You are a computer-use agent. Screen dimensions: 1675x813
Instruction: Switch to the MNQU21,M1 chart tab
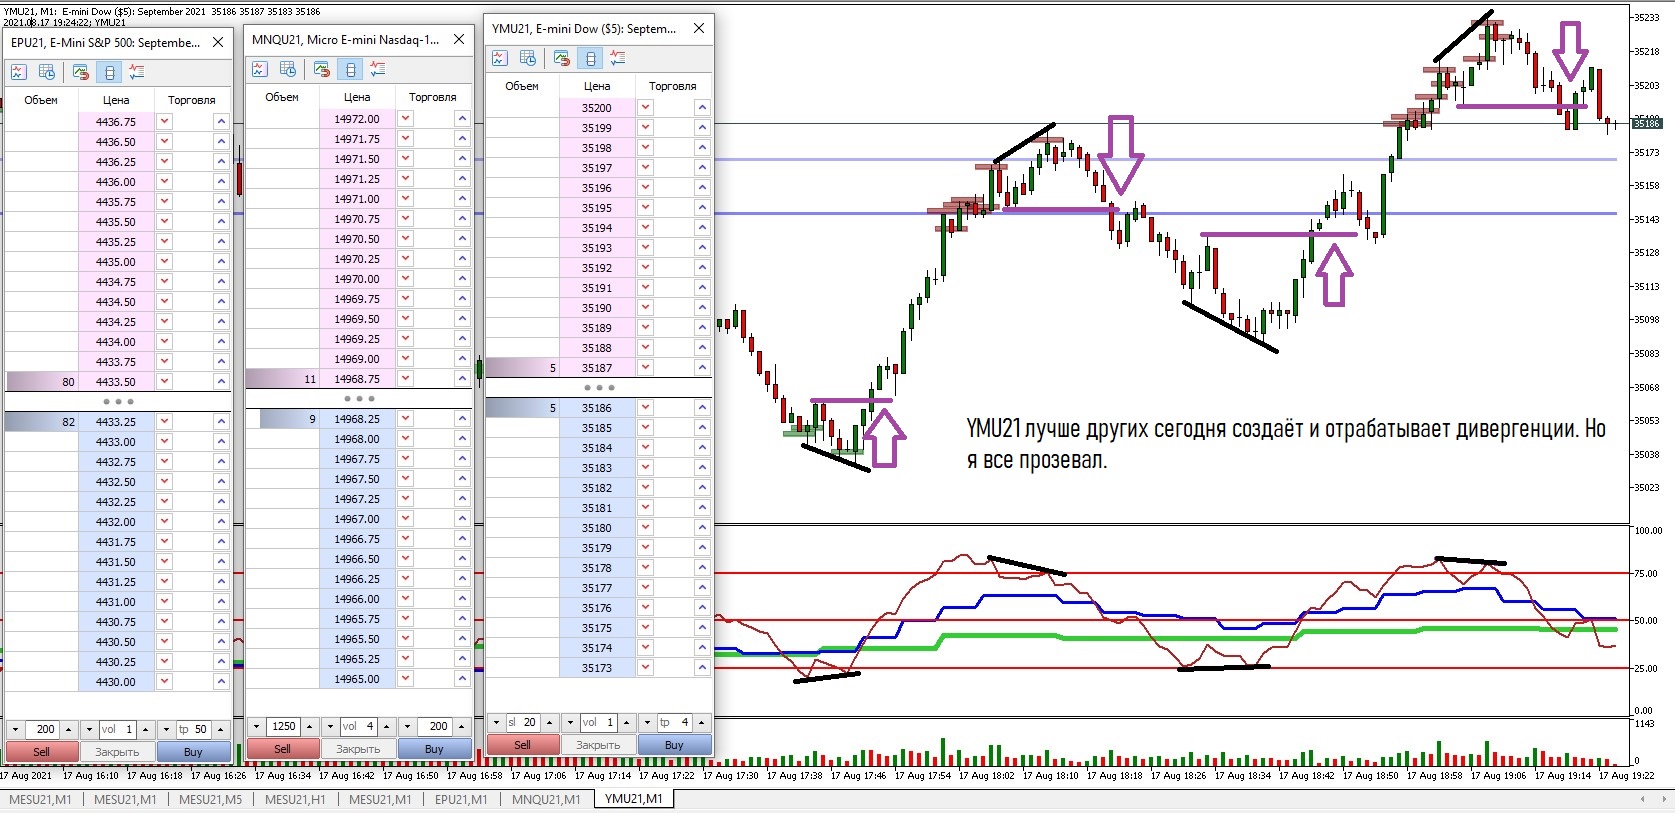click(546, 799)
